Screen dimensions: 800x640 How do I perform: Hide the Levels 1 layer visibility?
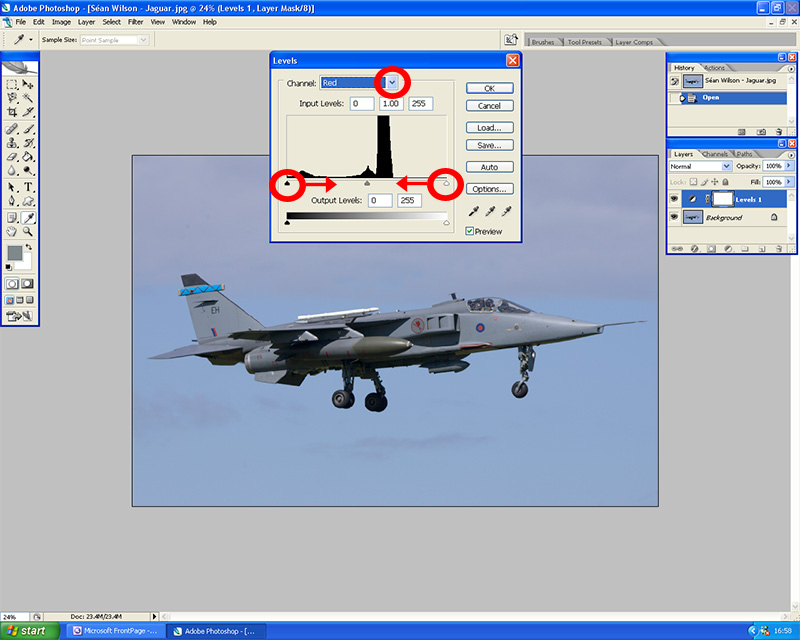pyautogui.click(x=674, y=199)
